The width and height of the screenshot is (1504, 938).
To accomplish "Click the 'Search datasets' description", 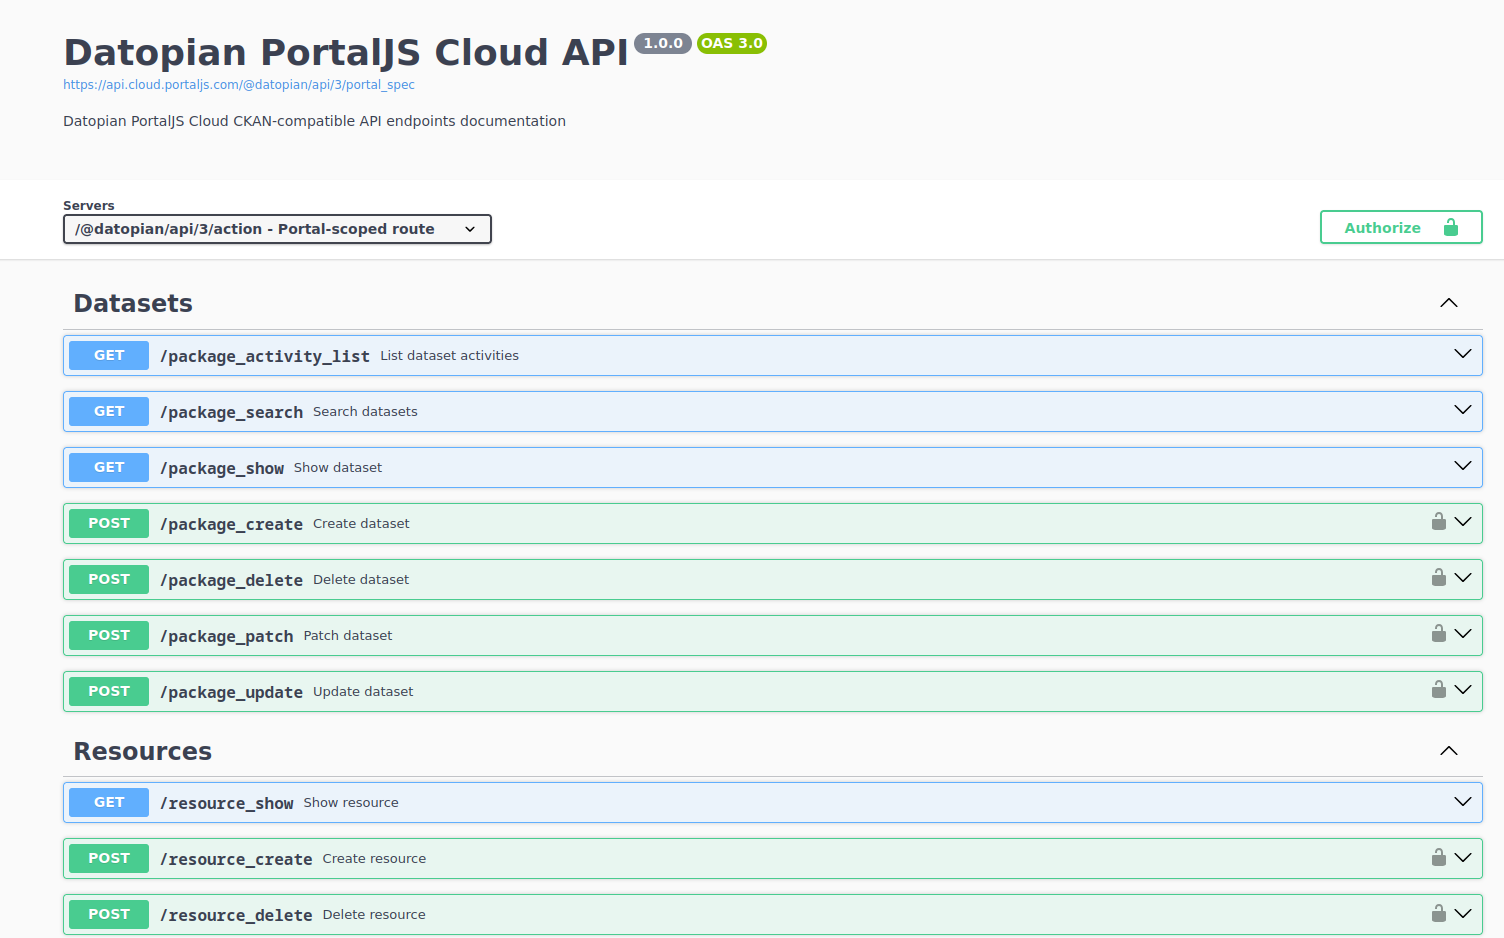I will tap(365, 411).
